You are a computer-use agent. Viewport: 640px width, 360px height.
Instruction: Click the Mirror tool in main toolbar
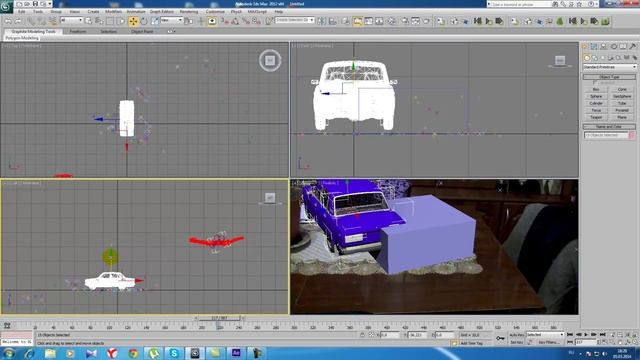click(322, 21)
